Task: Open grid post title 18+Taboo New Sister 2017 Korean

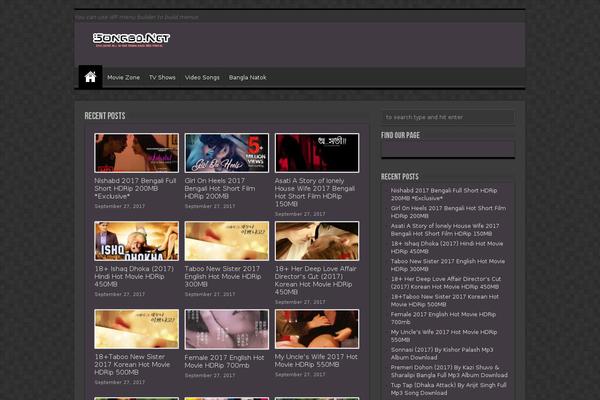Action: [x=132, y=364]
